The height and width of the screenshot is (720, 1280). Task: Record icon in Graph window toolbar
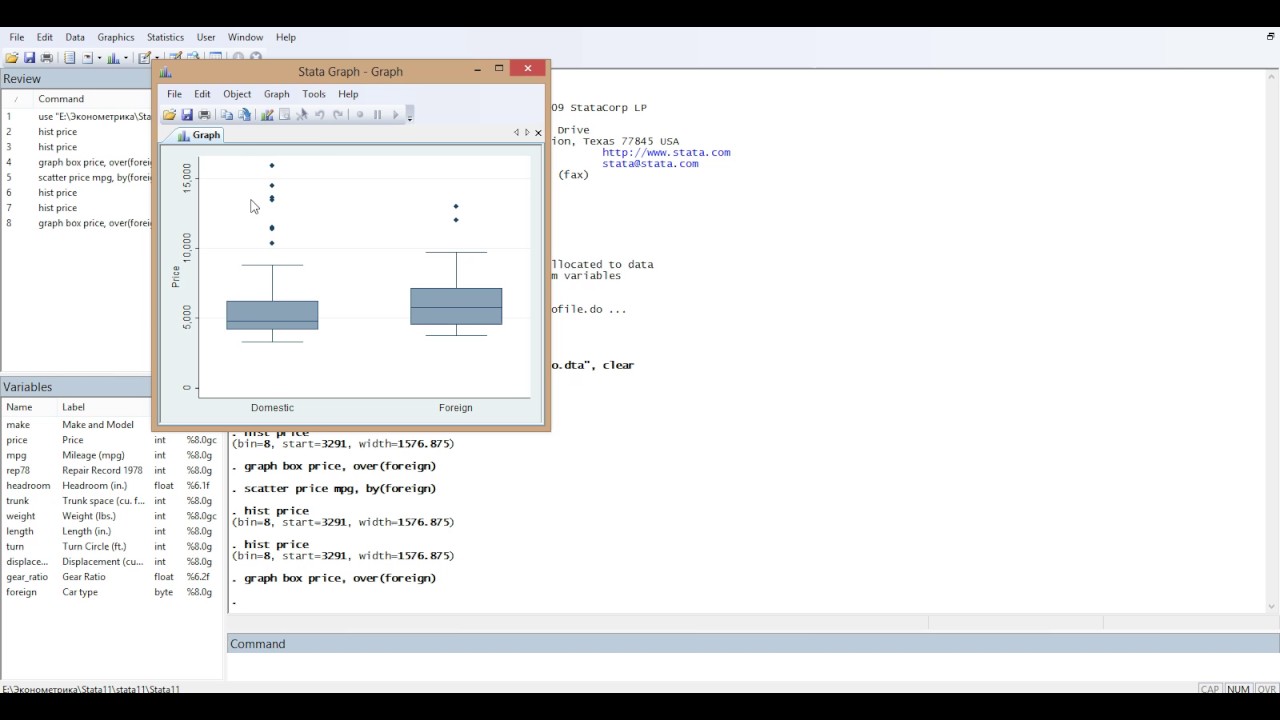(x=360, y=114)
